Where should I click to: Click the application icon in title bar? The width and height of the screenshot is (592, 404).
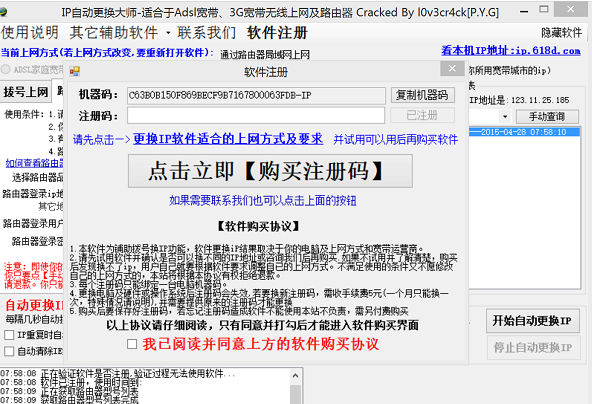pos(3,12)
